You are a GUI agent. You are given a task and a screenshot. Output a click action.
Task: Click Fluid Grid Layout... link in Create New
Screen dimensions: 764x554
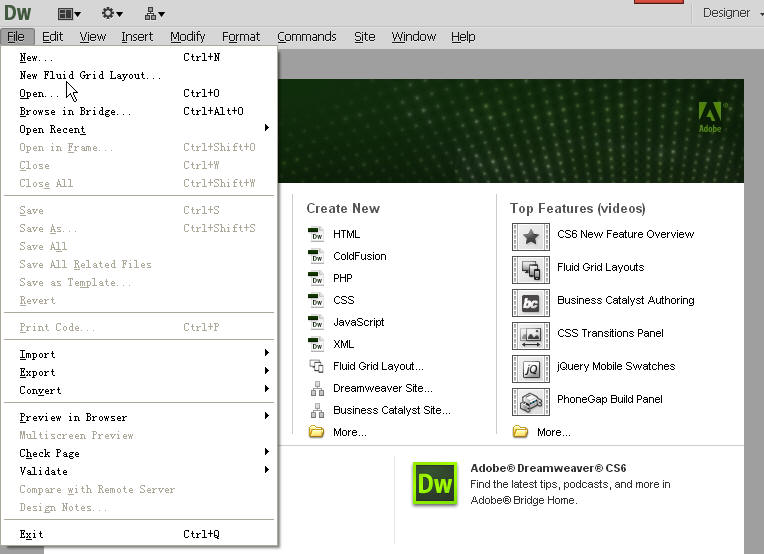point(378,366)
